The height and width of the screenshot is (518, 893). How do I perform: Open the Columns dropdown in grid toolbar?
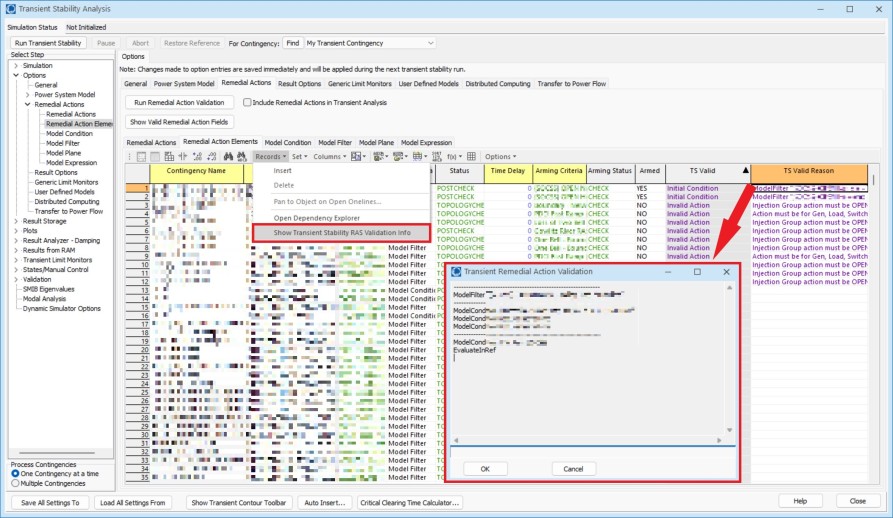330,156
